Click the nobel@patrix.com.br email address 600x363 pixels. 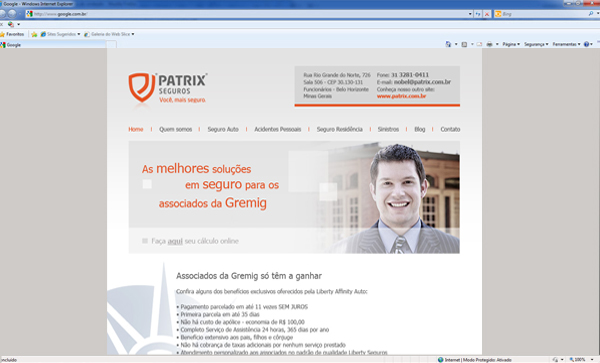click(x=422, y=82)
